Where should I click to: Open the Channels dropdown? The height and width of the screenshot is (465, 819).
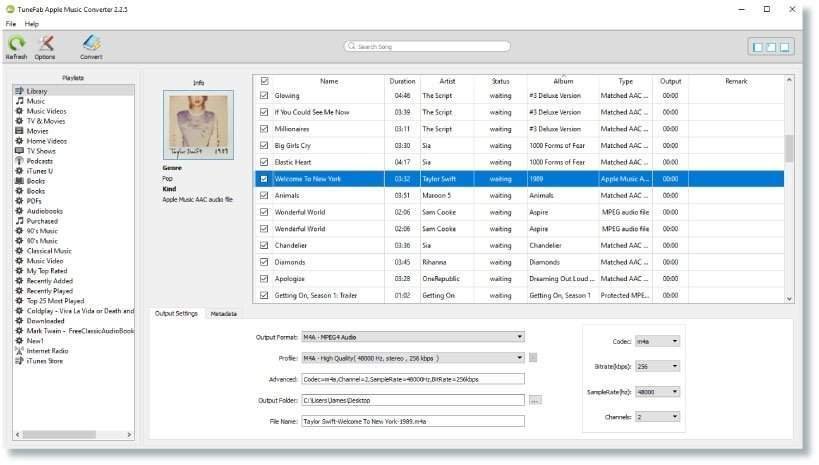(657, 417)
